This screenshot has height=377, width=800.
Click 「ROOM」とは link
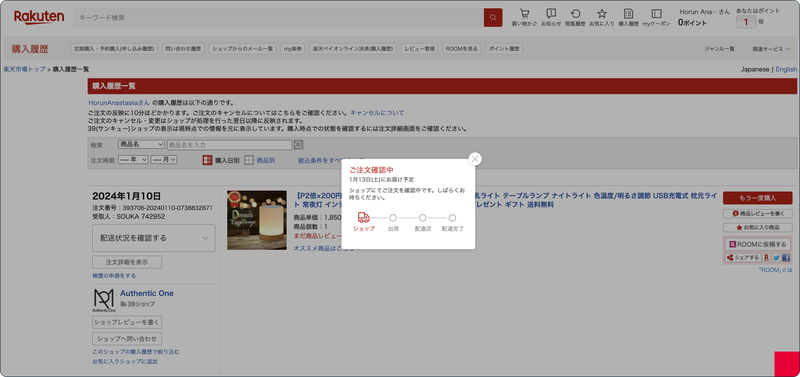(775, 269)
